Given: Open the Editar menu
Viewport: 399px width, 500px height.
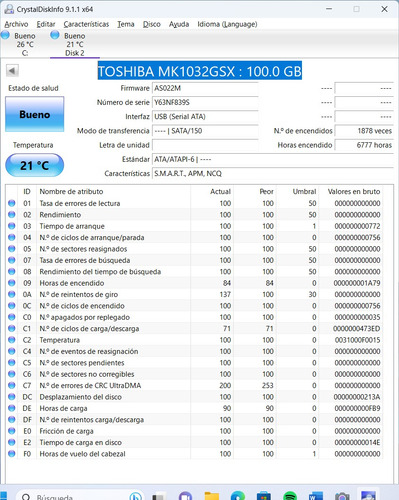Looking at the screenshot, I should 46,24.
